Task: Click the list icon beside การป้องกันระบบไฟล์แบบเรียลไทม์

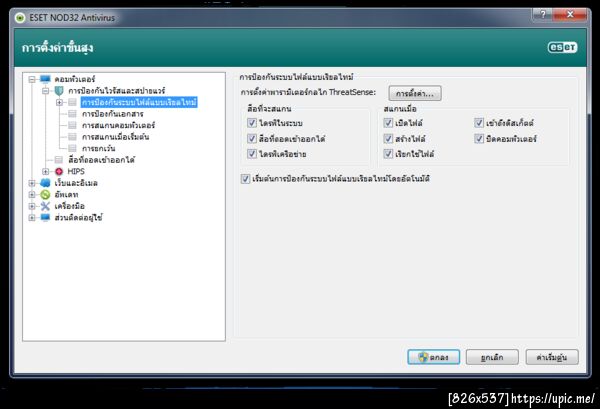Action: pyautogui.click(x=72, y=102)
